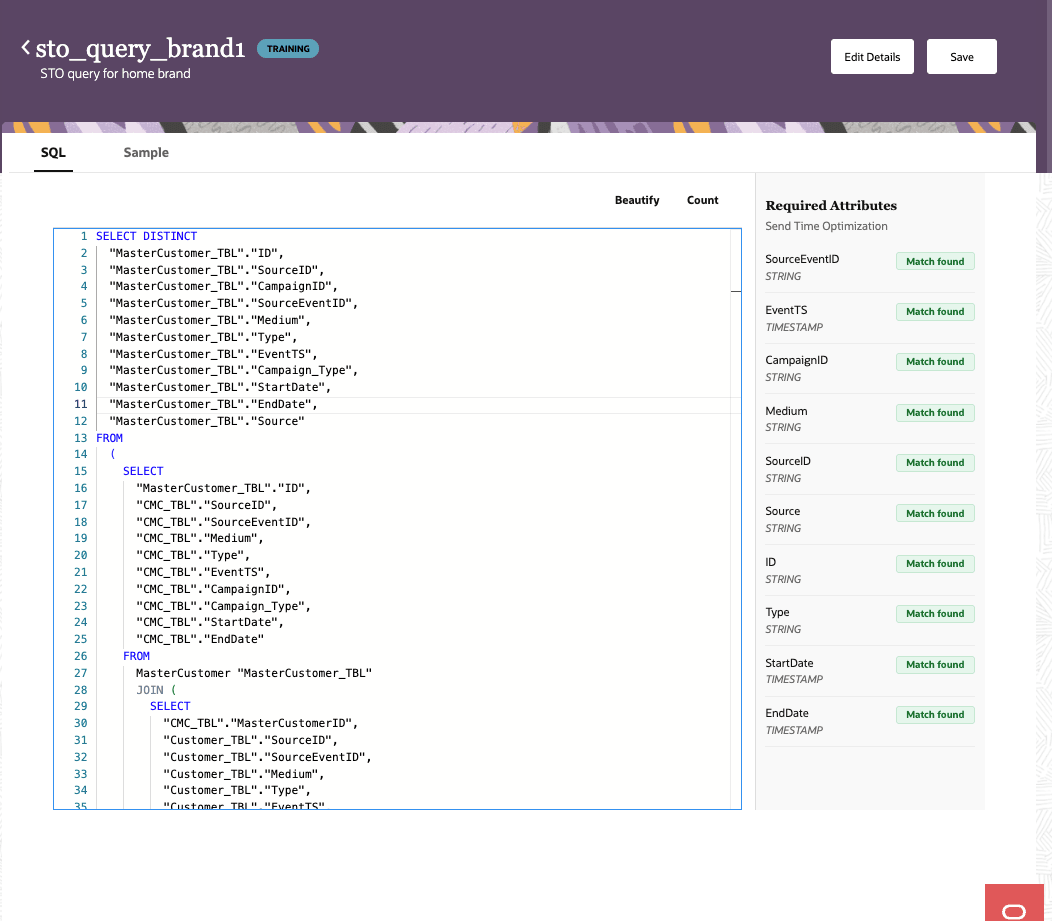This screenshot has width=1052, height=921.
Task: Click Match found badge for Source
Action: coord(935,513)
